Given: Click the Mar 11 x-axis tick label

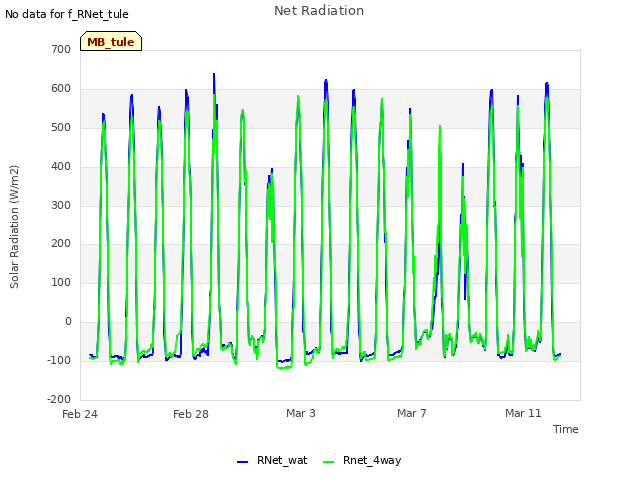Looking at the screenshot, I should pyautogui.click(x=523, y=413).
